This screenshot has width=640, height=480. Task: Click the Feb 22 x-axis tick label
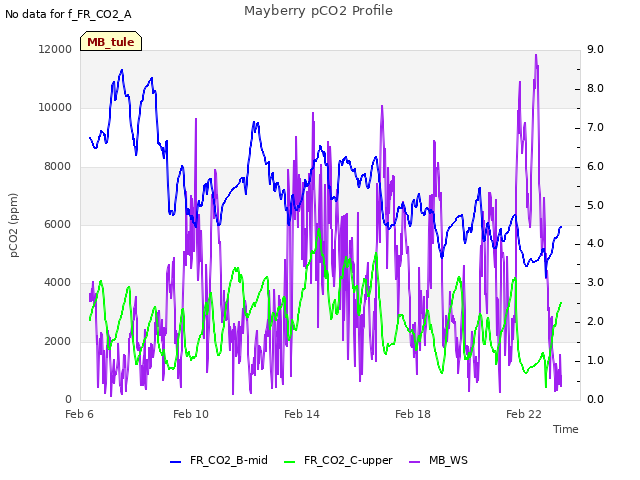point(524,414)
